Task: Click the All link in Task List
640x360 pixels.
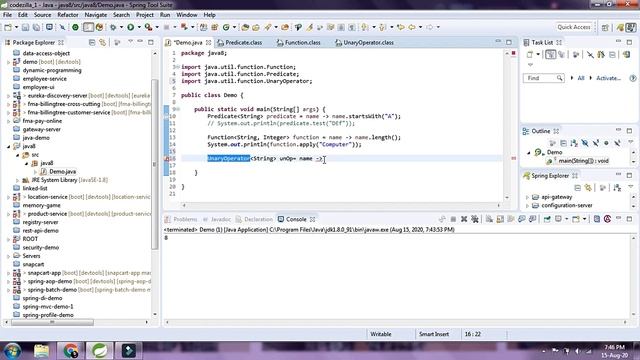Action: tap(581, 78)
